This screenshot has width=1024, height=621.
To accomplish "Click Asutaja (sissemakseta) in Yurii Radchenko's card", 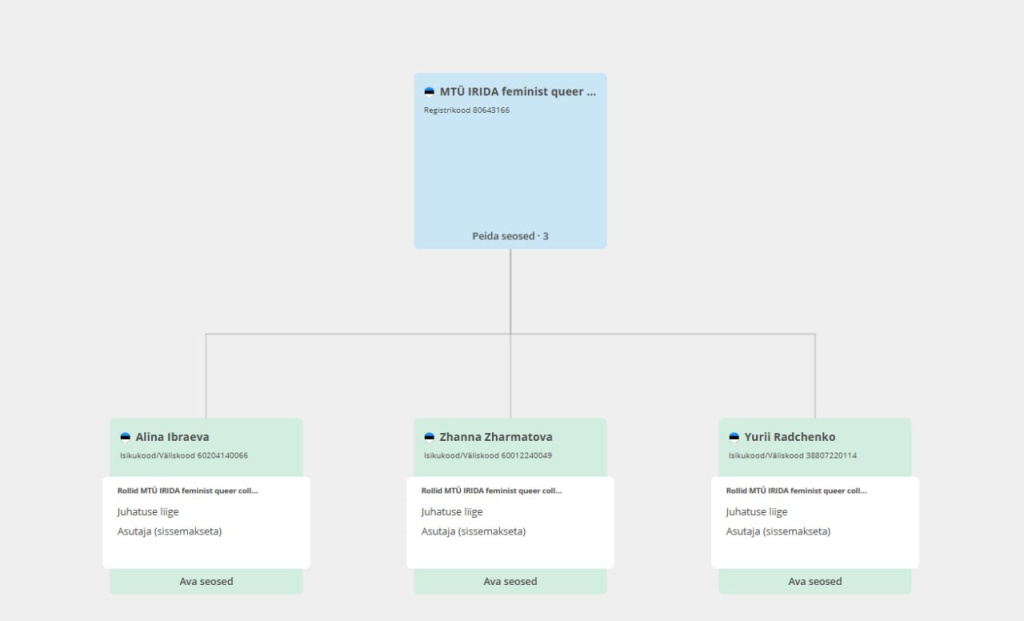I will [x=778, y=532].
